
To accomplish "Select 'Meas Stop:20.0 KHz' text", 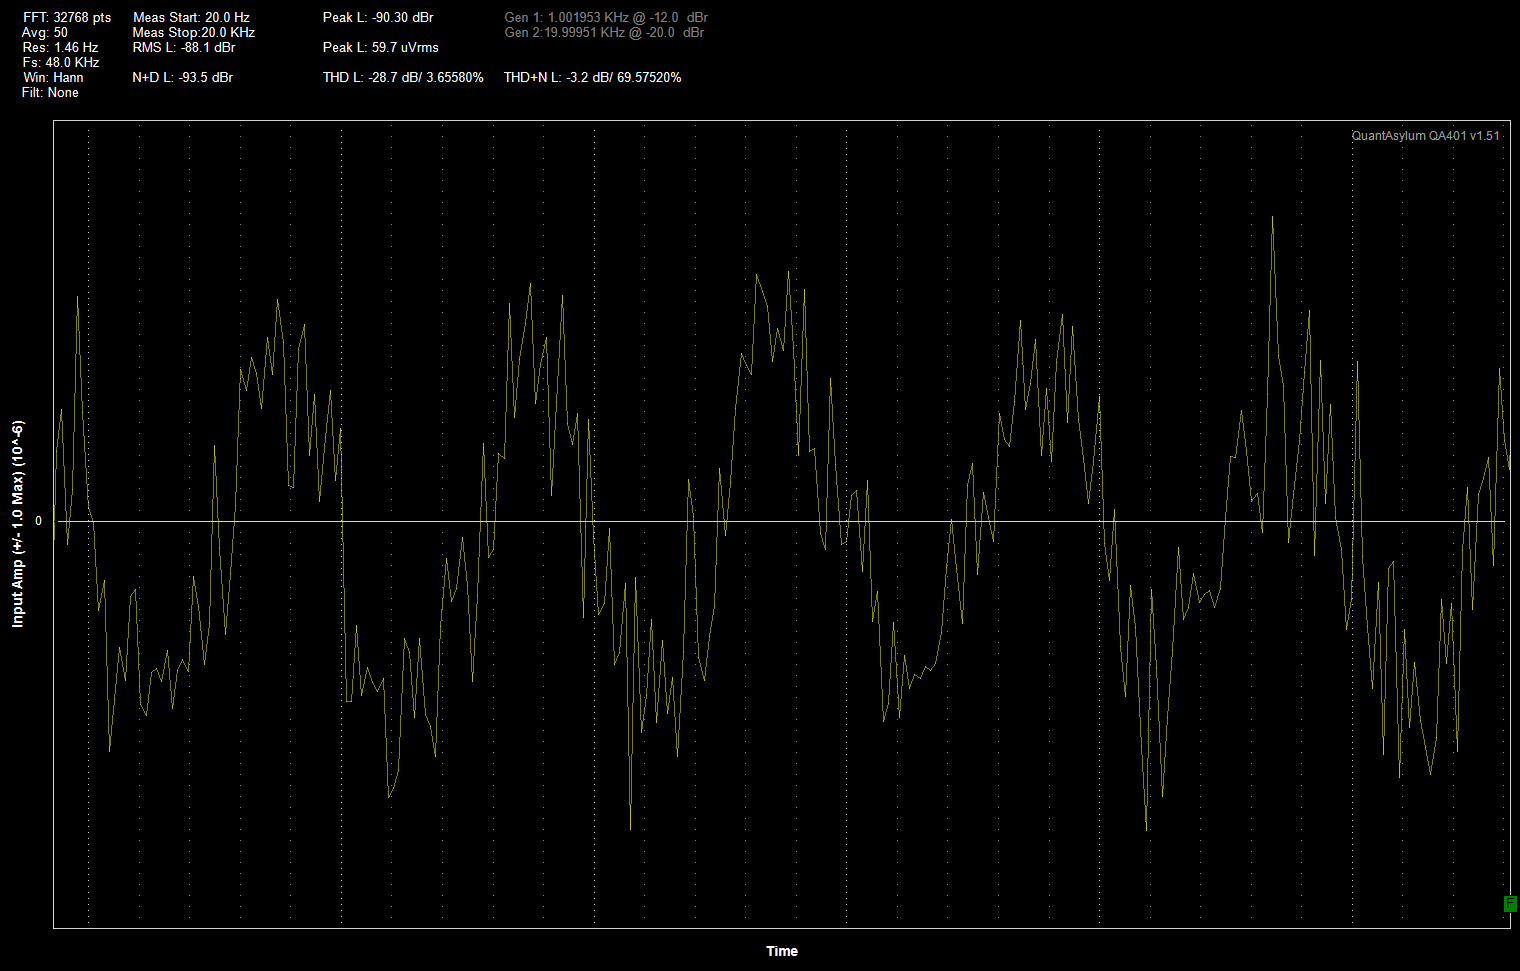I will coord(194,33).
